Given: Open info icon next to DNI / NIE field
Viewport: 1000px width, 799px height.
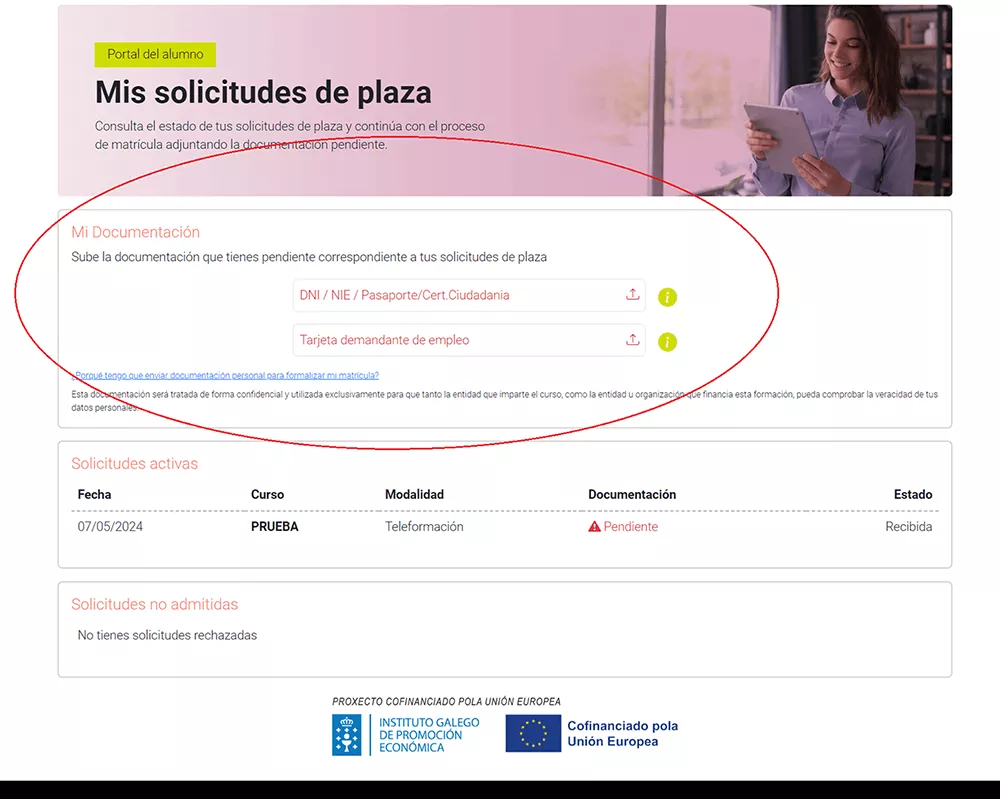Looking at the screenshot, I should (667, 297).
